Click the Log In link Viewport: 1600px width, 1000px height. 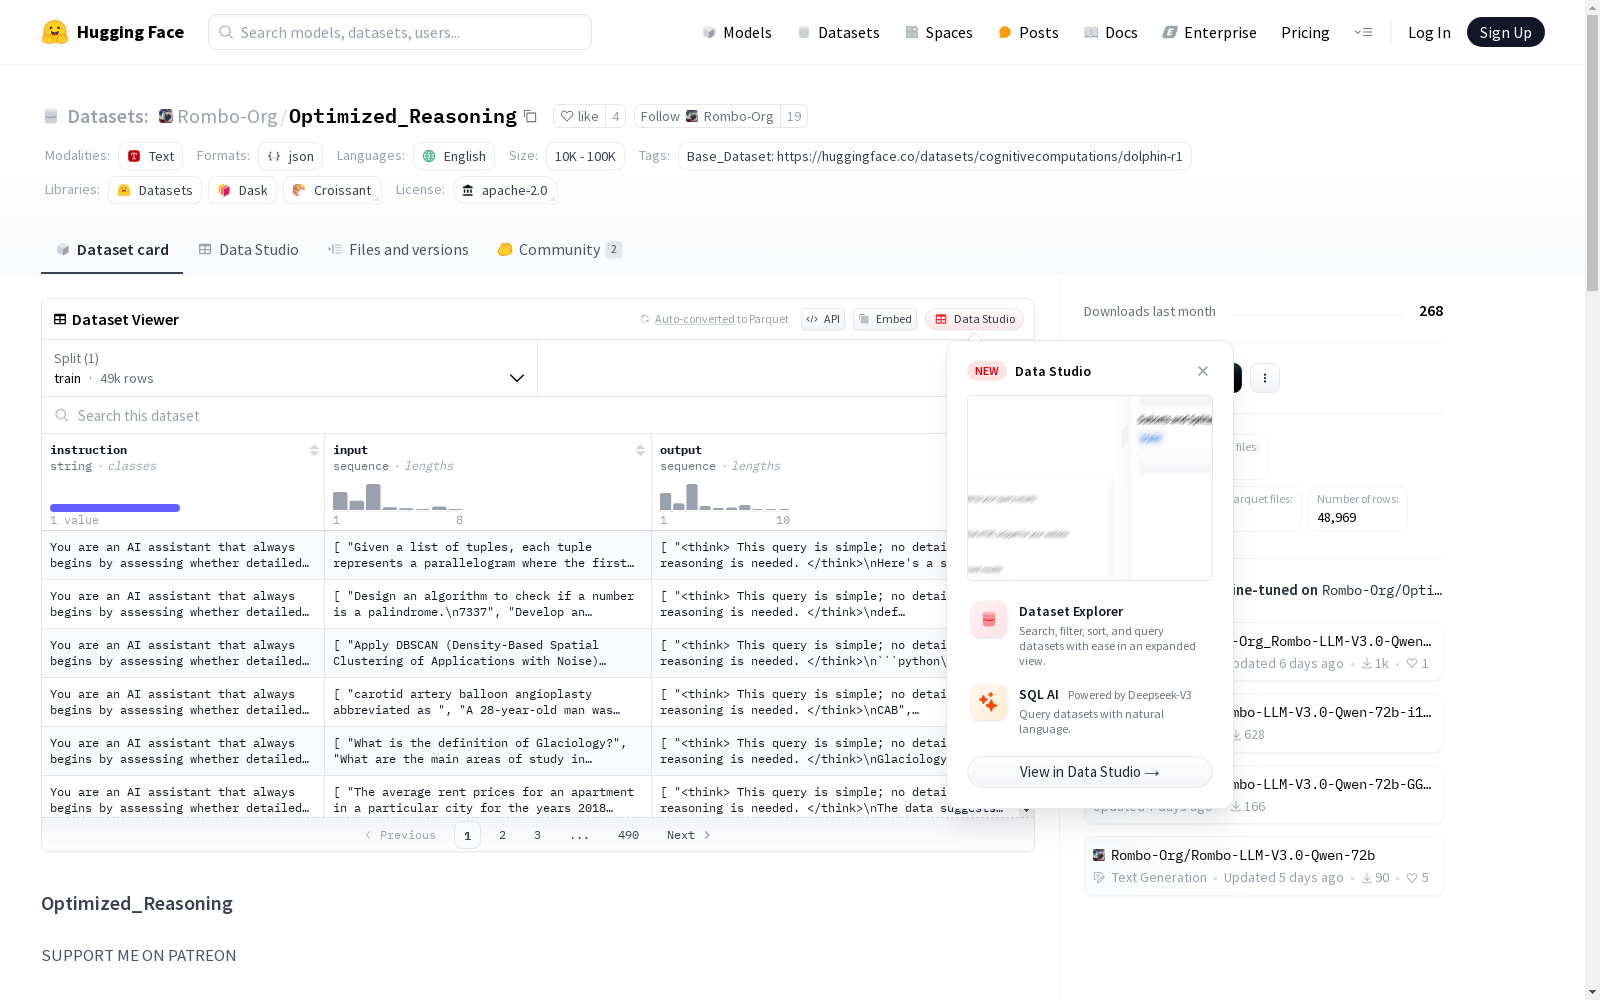[x=1429, y=32]
